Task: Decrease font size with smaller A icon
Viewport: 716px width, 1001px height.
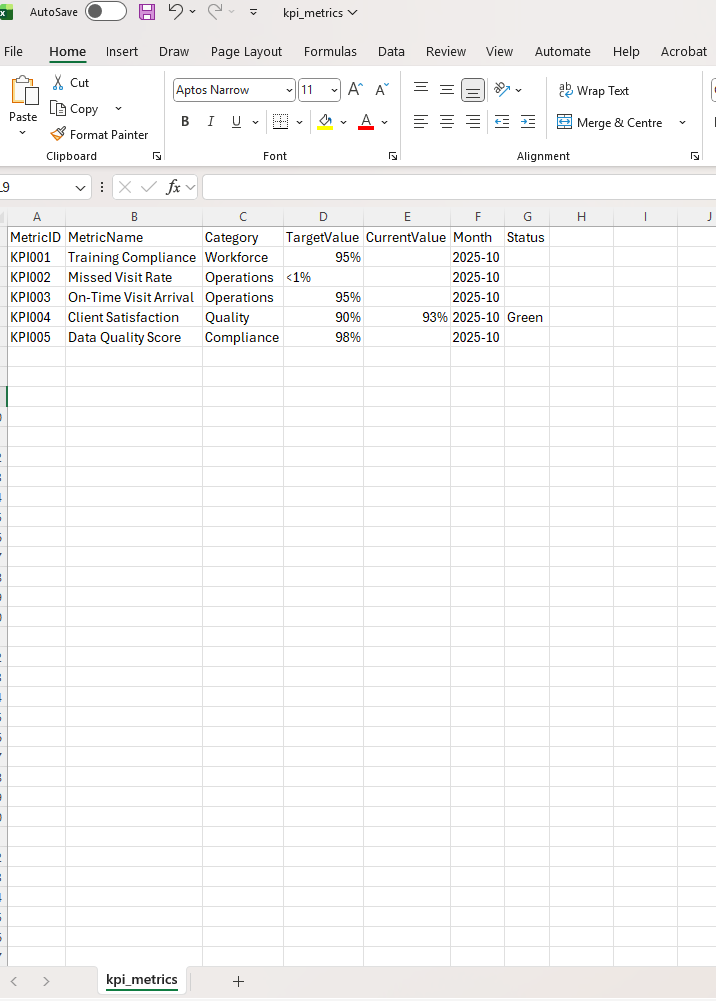Action: (x=382, y=90)
